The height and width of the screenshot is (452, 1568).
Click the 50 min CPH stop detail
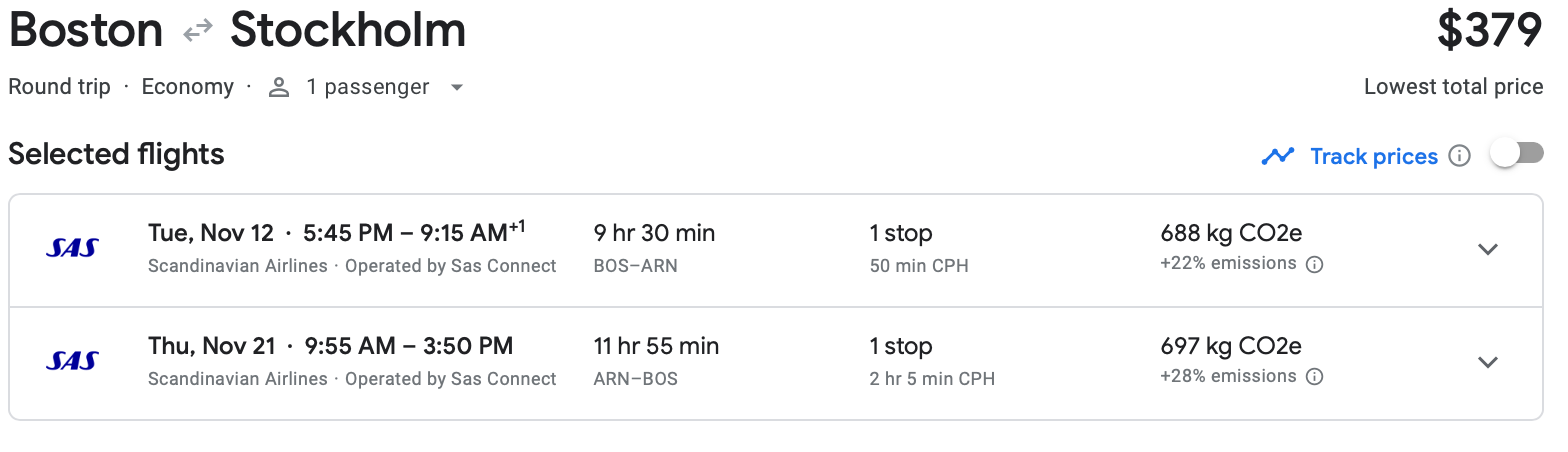click(x=919, y=266)
